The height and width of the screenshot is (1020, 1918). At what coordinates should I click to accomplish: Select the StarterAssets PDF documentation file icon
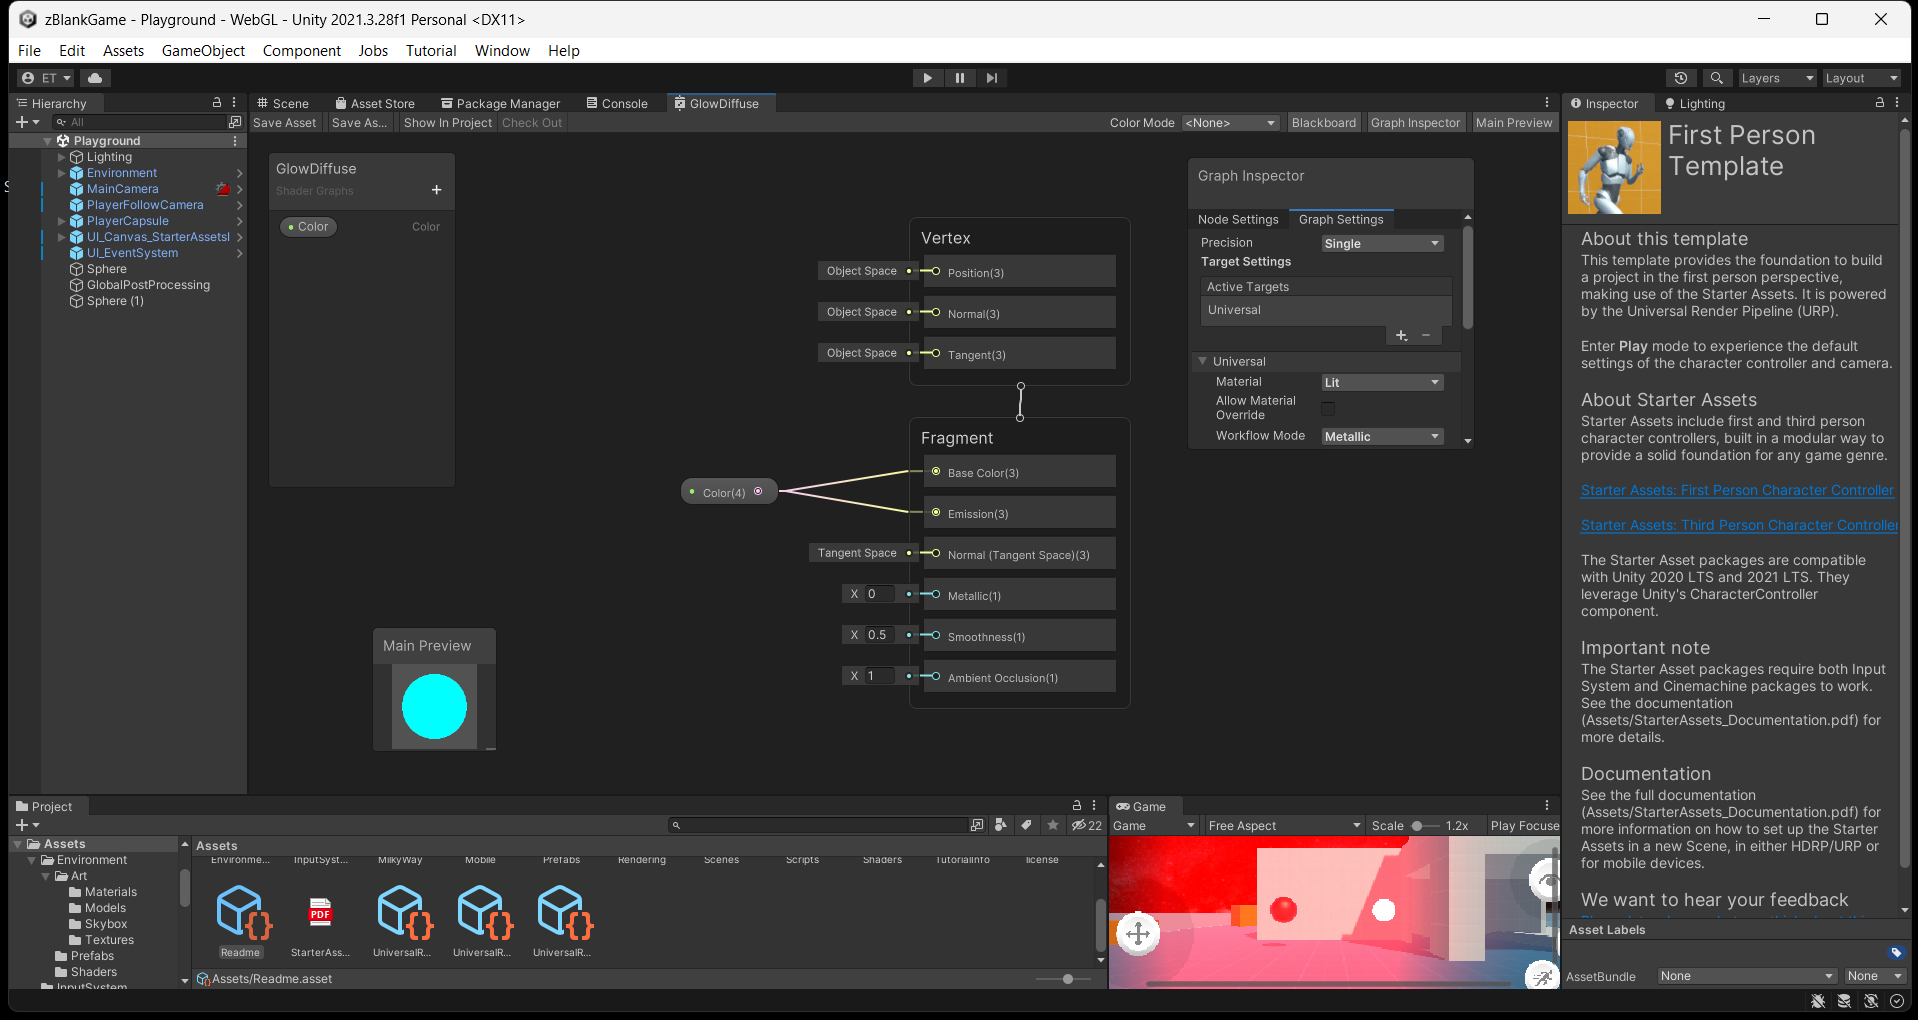coord(320,913)
